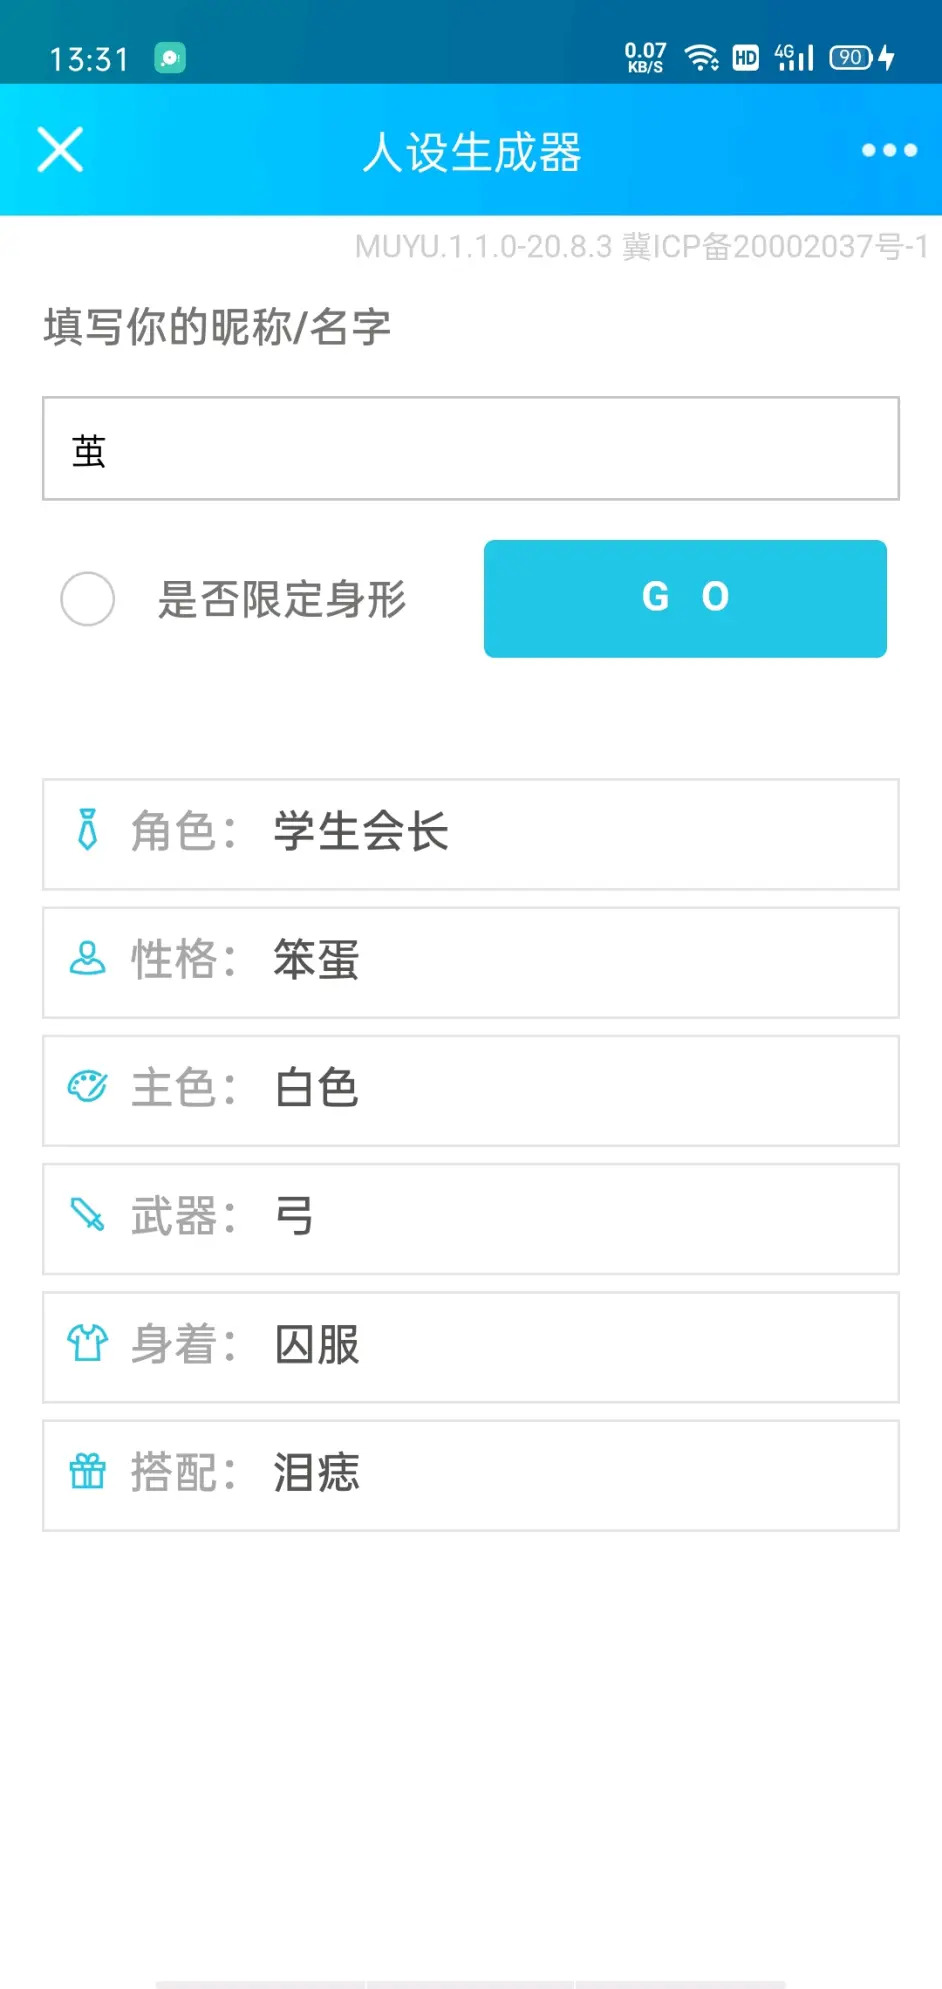Tap the shirt icon beside 身着
The width and height of the screenshot is (942, 1989).
pyautogui.click(x=88, y=1342)
